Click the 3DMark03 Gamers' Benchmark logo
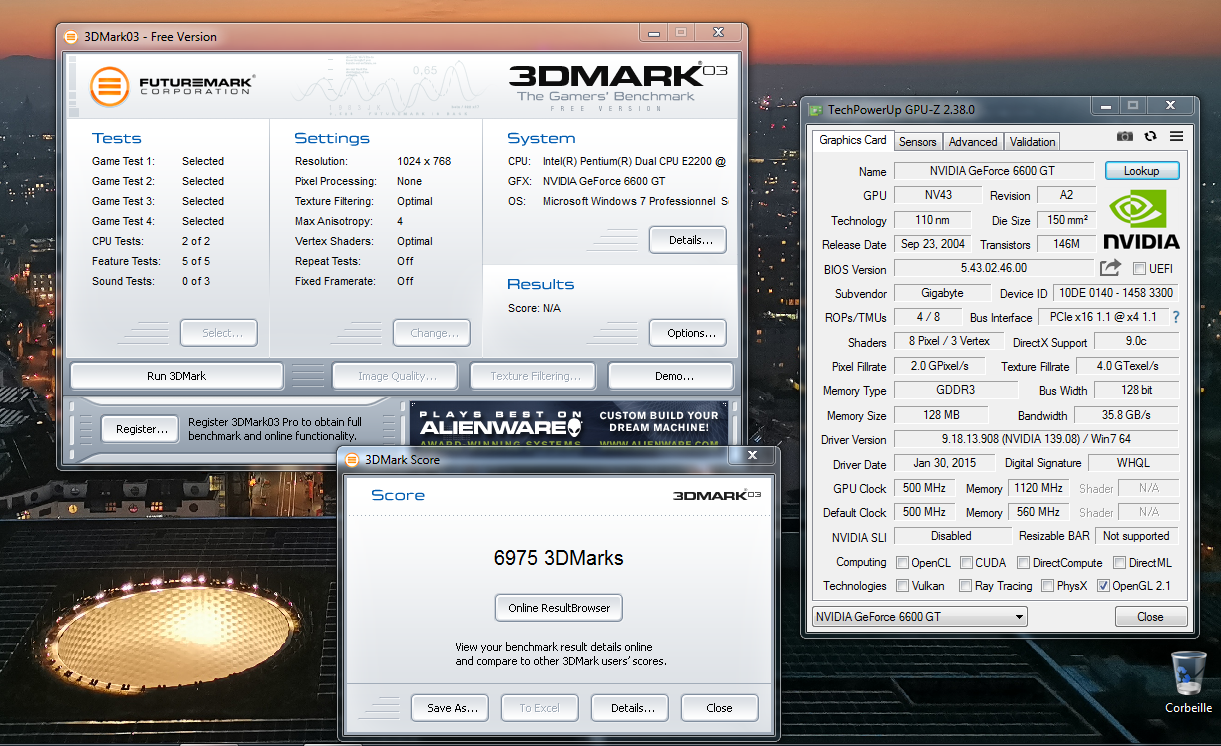The height and width of the screenshot is (746, 1221). pos(617,85)
